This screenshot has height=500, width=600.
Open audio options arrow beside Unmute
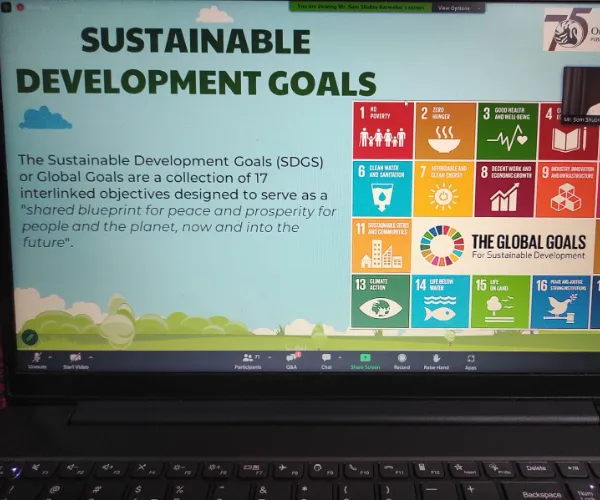pyautogui.click(x=50, y=357)
